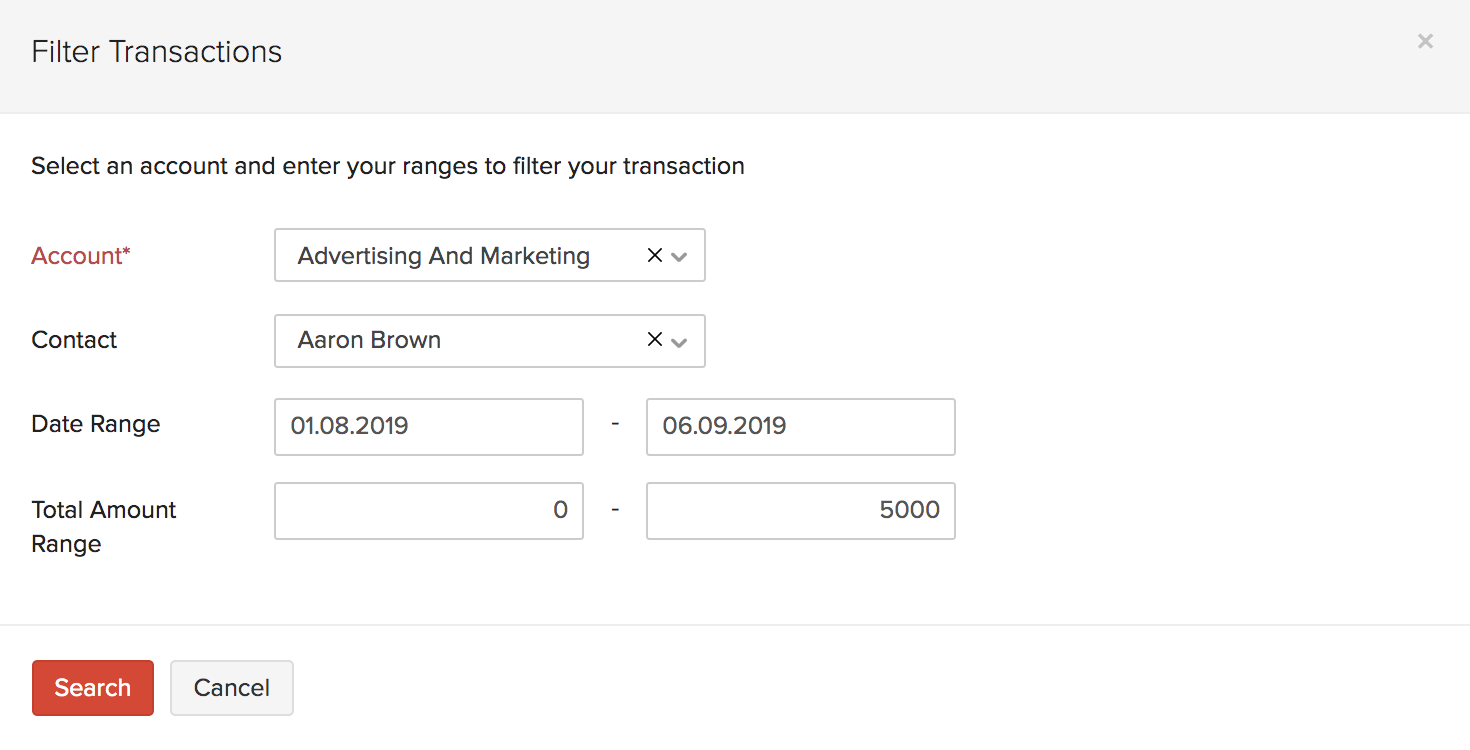Click the Date Range label
Viewport: 1470px width, 750px height.
[x=95, y=424]
